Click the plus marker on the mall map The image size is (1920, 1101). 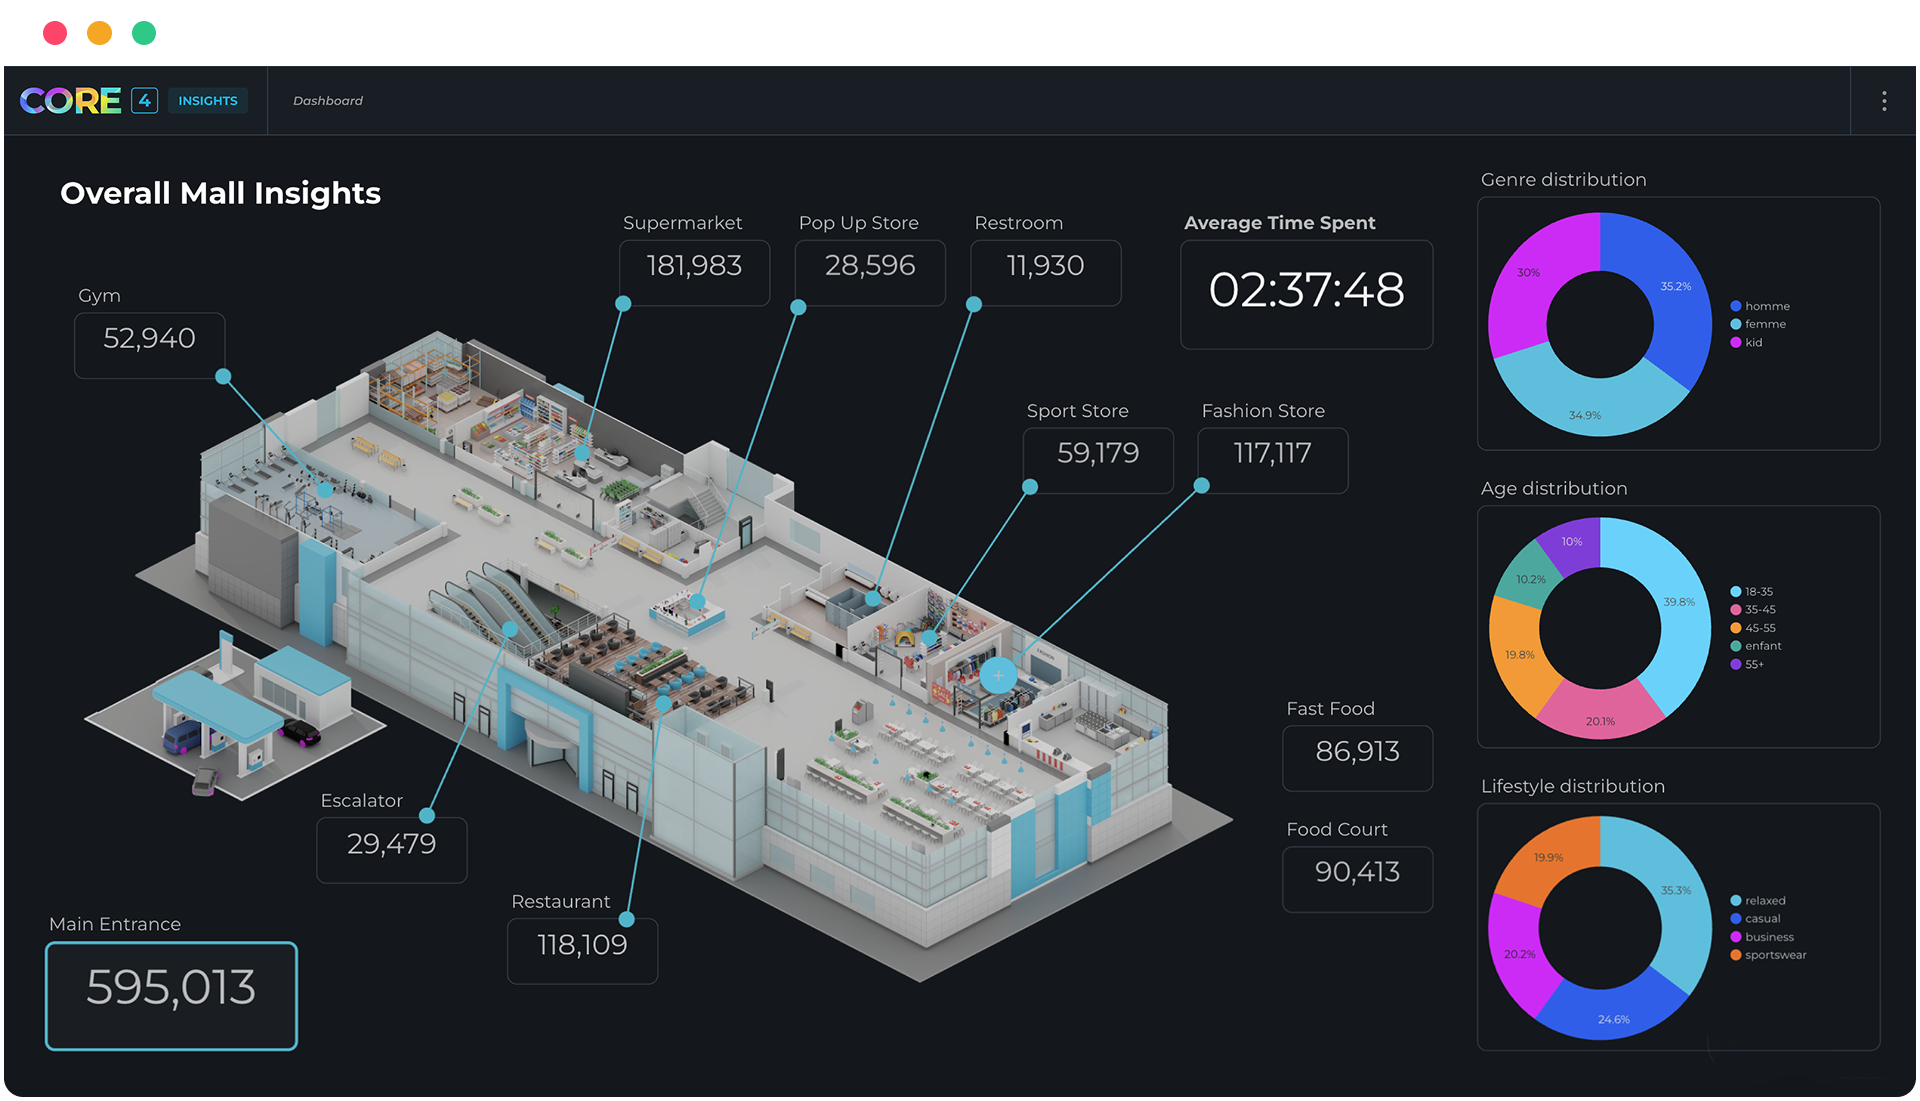point(998,675)
